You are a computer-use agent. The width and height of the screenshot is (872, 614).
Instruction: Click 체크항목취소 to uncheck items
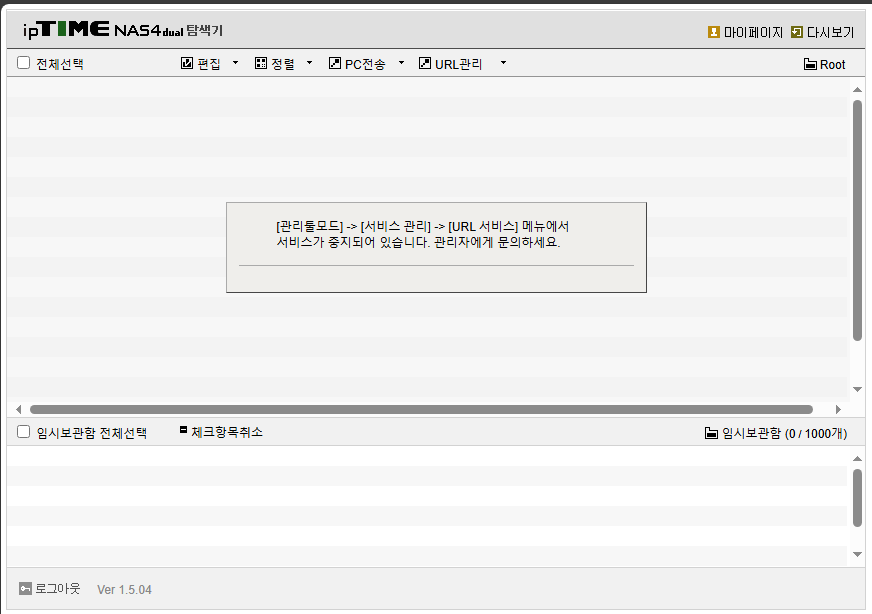(x=227, y=432)
